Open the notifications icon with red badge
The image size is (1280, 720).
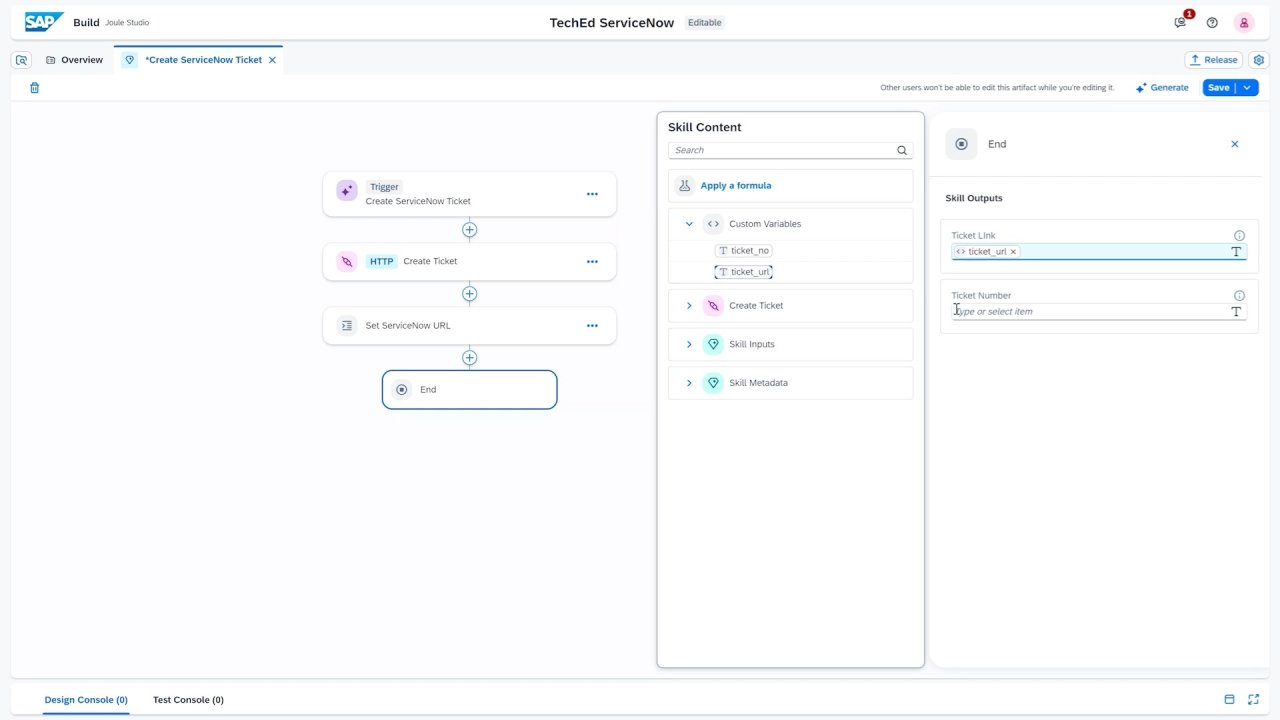pyautogui.click(x=1181, y=22)
